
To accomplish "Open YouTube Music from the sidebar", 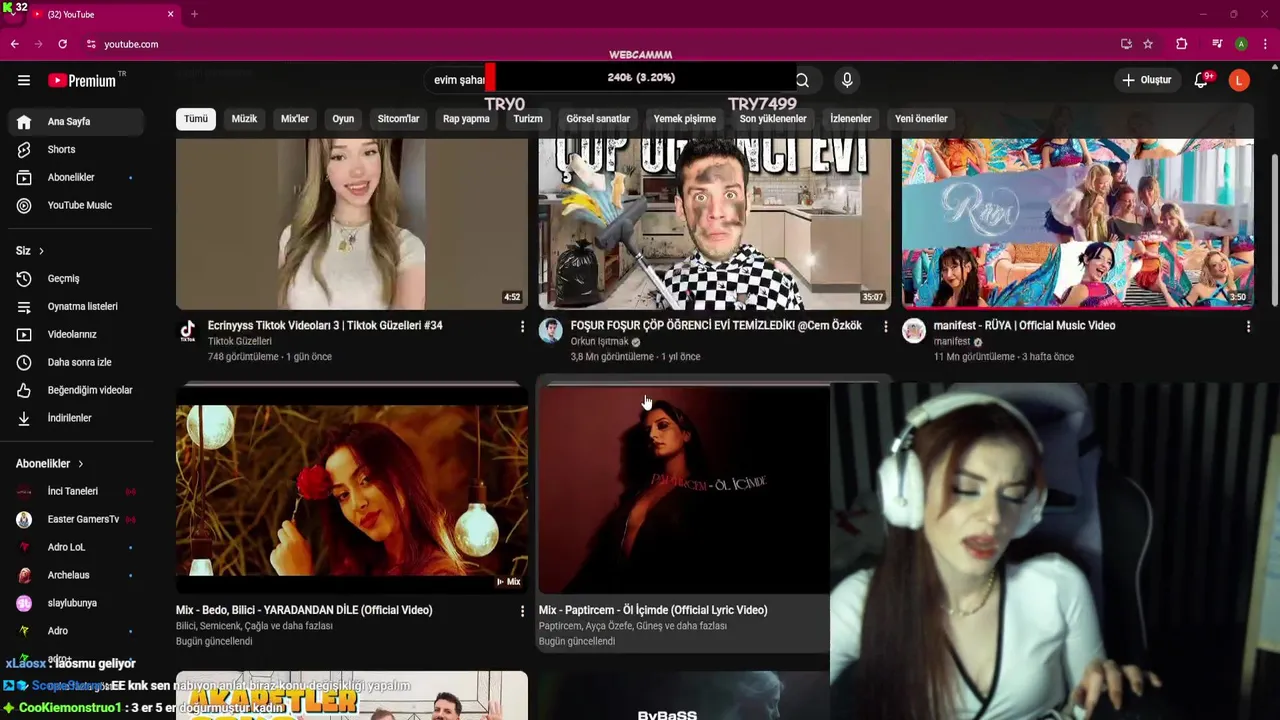I will click(76, 206).
